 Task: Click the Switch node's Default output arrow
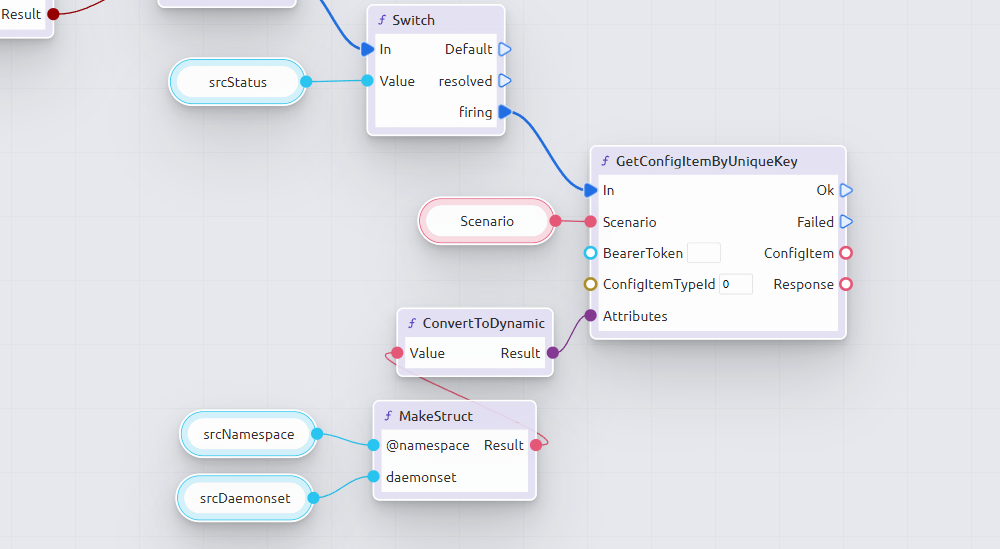pyautogui.click(x=505, y=49)
